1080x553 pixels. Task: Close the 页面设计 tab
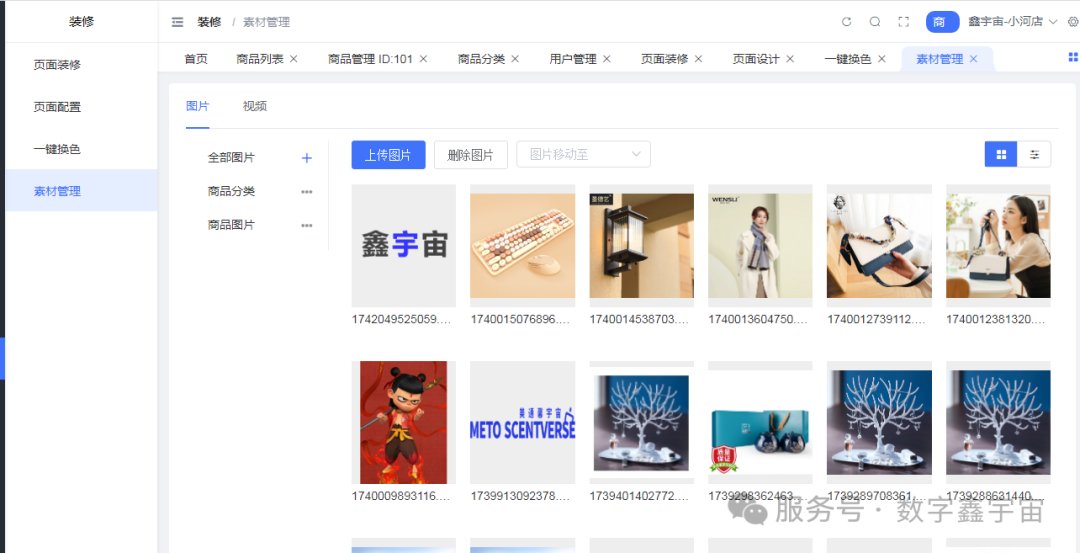point(790,59)
